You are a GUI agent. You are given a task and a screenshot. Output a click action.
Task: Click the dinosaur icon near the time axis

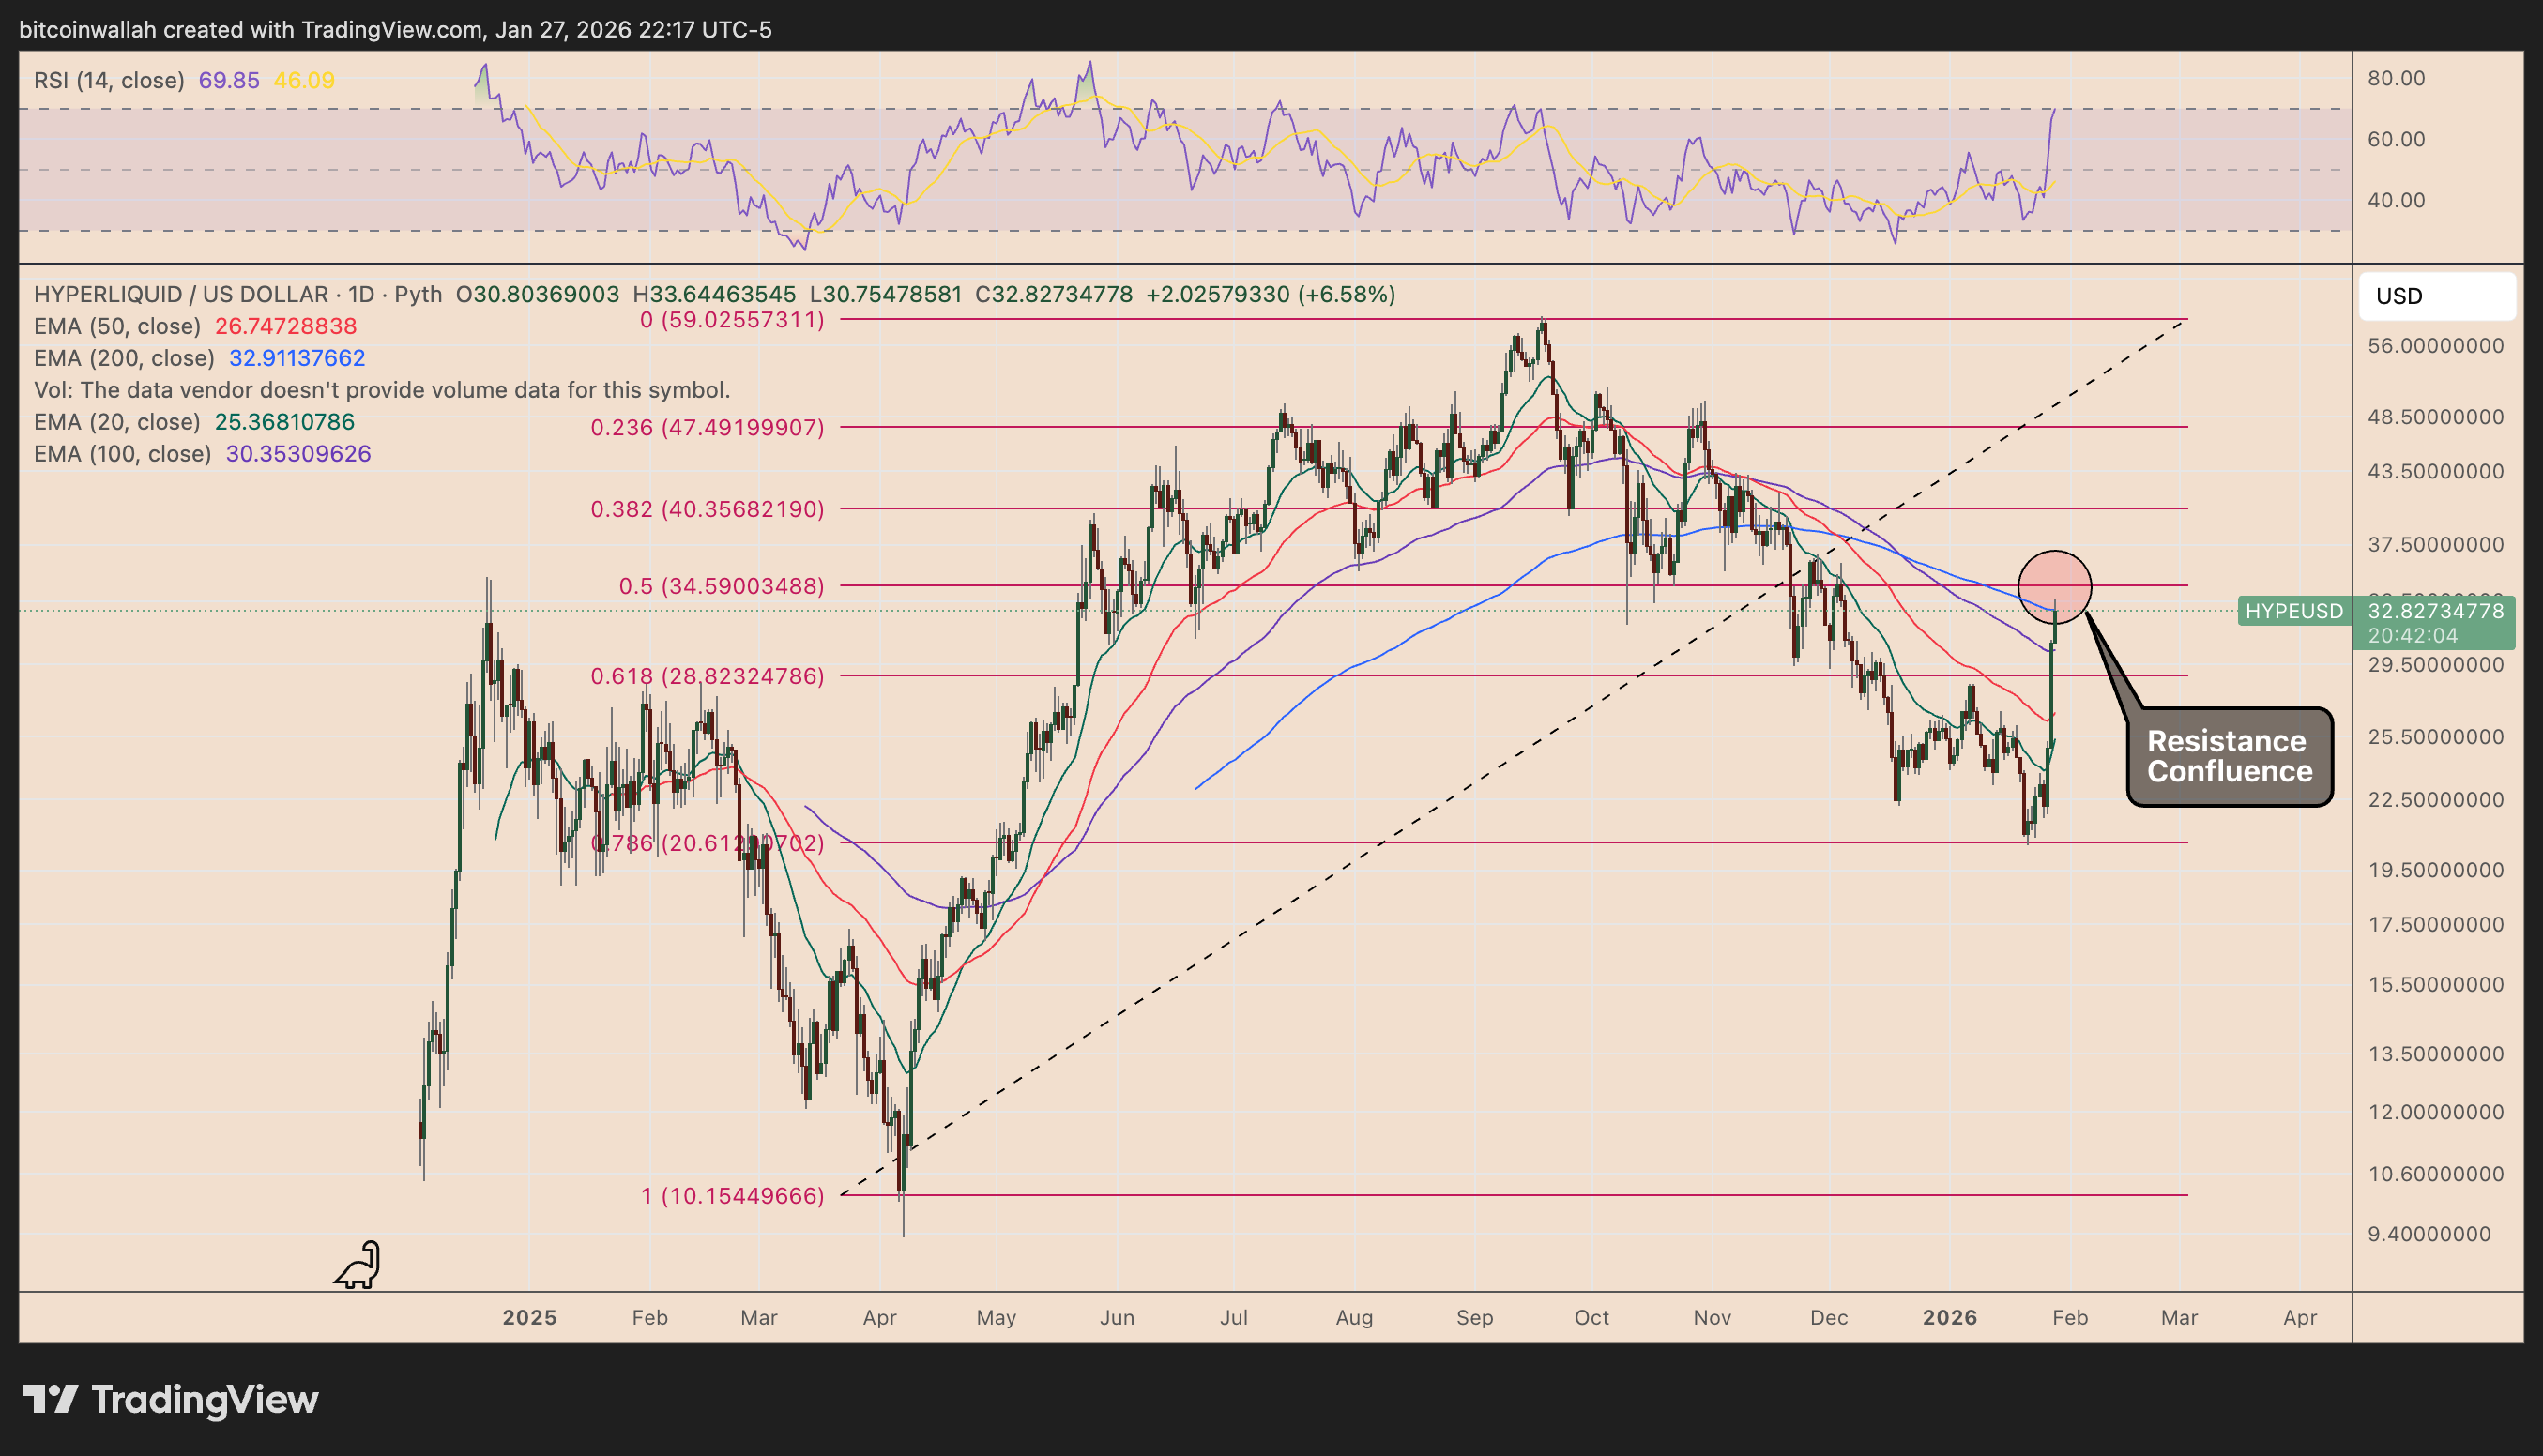(358, 1265)
